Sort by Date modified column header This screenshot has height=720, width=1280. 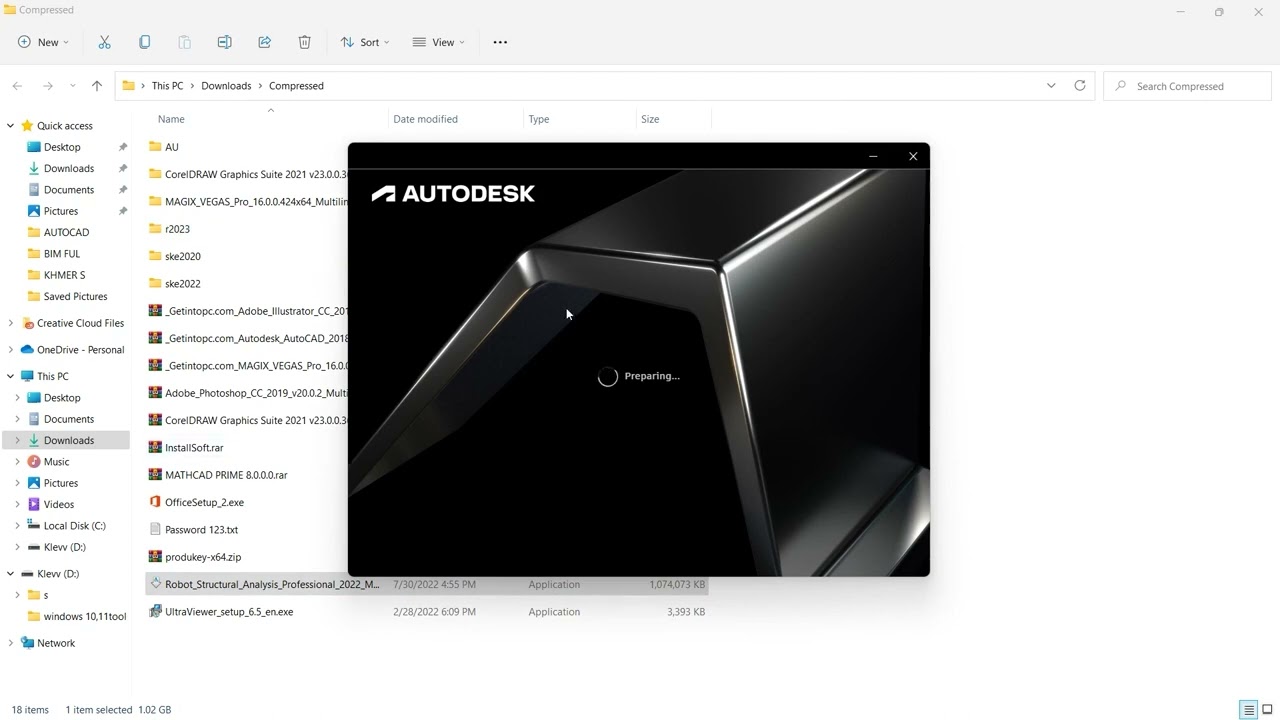click(425, 119)
